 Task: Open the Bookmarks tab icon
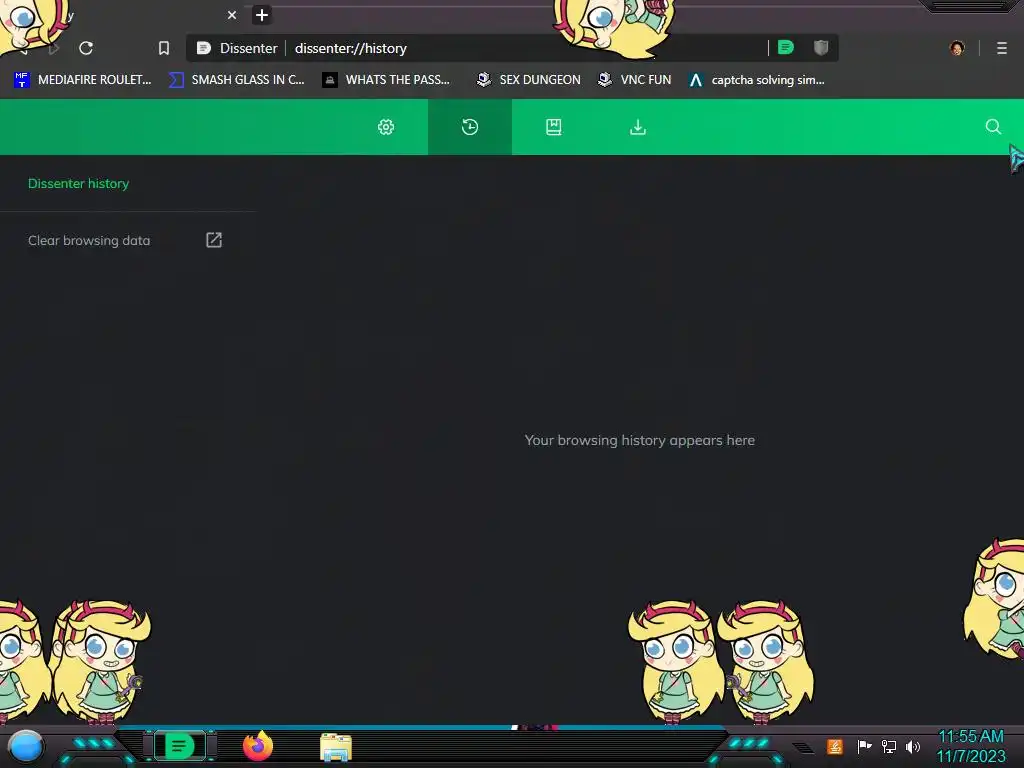pyautogui.click(x=554, y=127)
